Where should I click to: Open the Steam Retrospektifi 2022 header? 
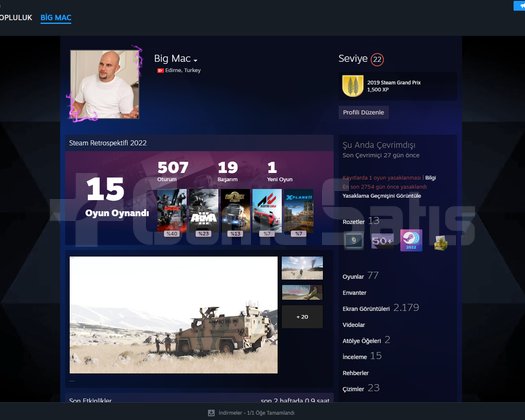(108, 143)
